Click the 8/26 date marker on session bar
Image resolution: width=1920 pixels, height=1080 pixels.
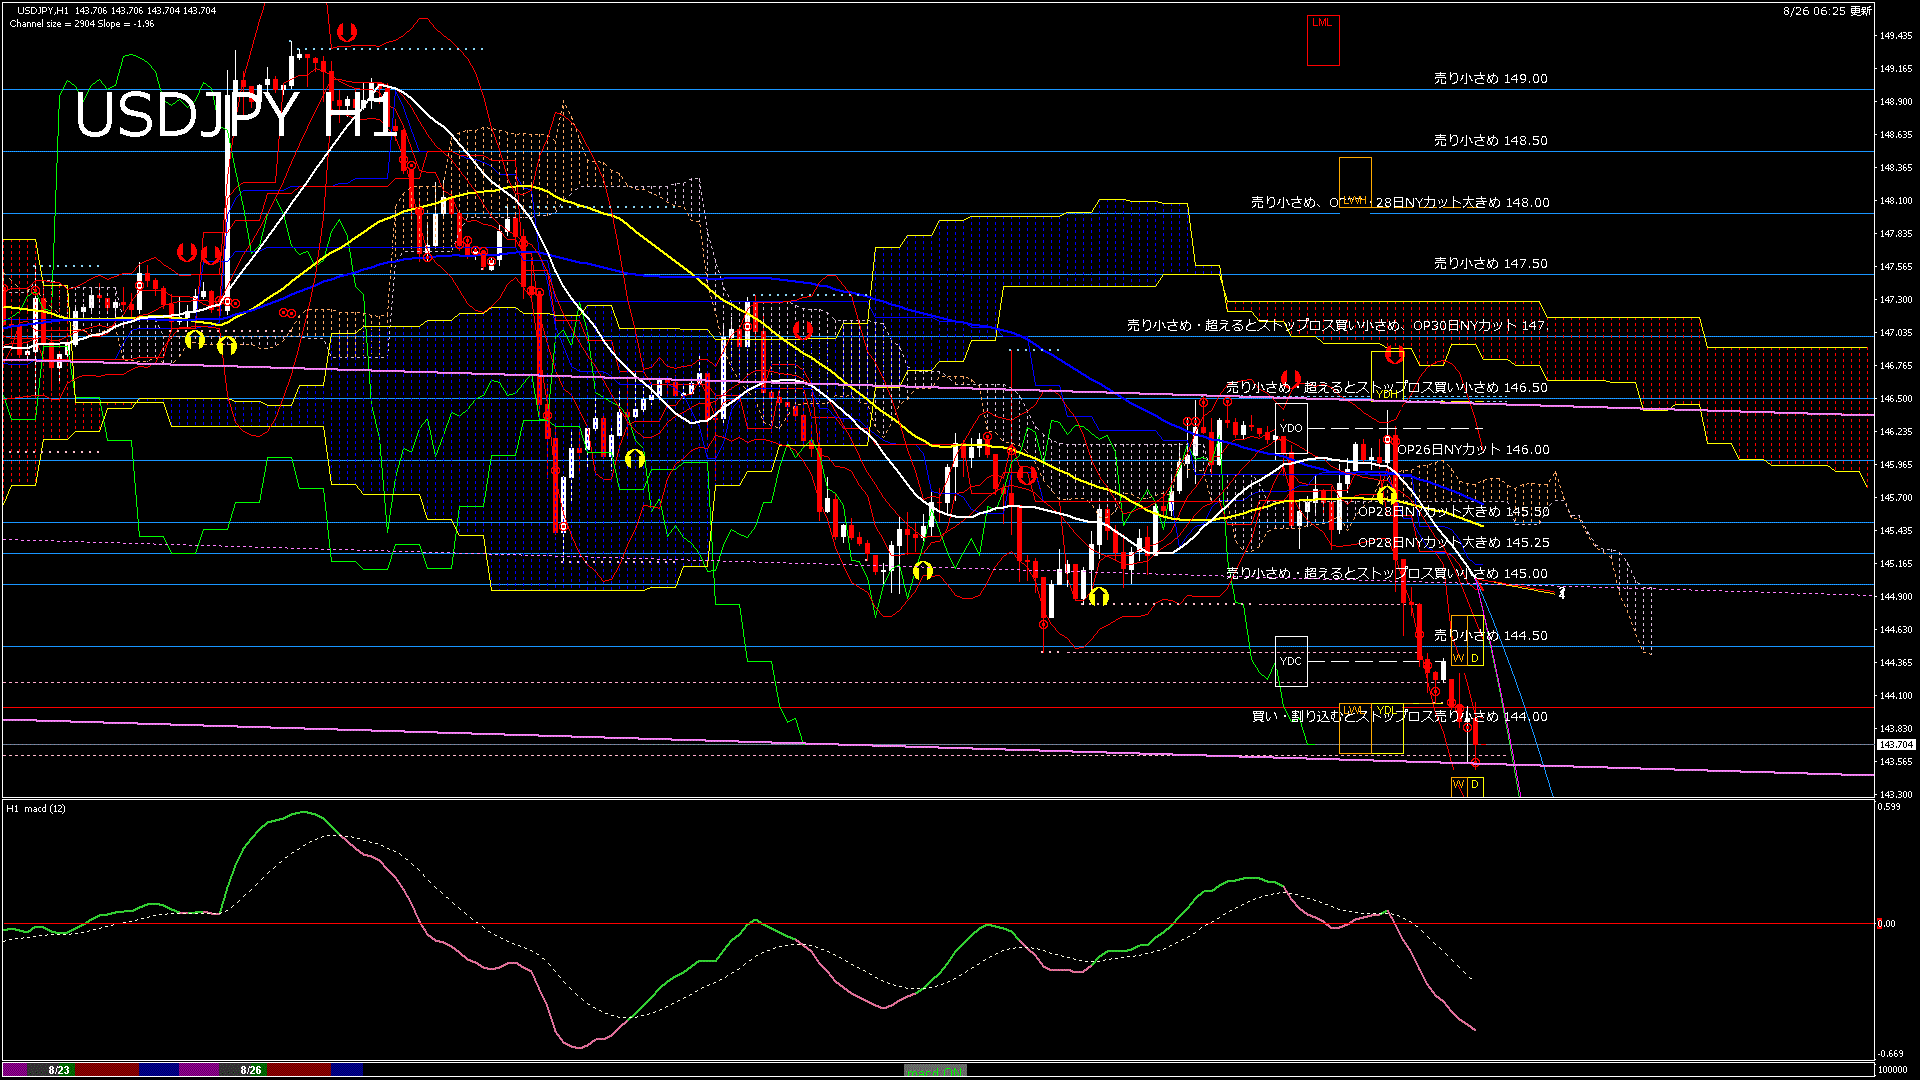click(x=251, y=1070)
